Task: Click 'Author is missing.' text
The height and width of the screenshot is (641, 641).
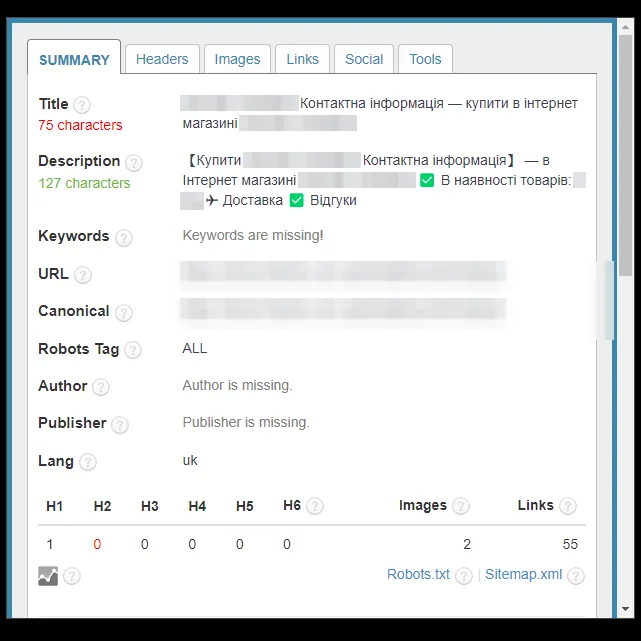Action: [x=238, y=385]
